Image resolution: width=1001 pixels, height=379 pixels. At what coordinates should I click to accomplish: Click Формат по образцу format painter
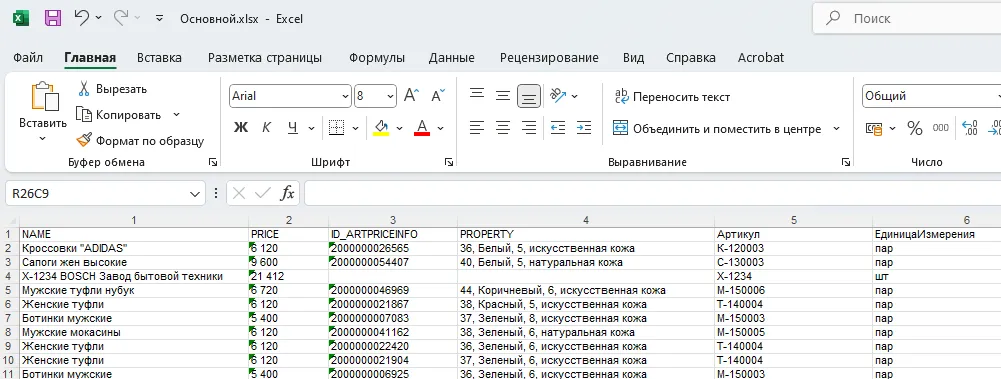tap(140, 140)
